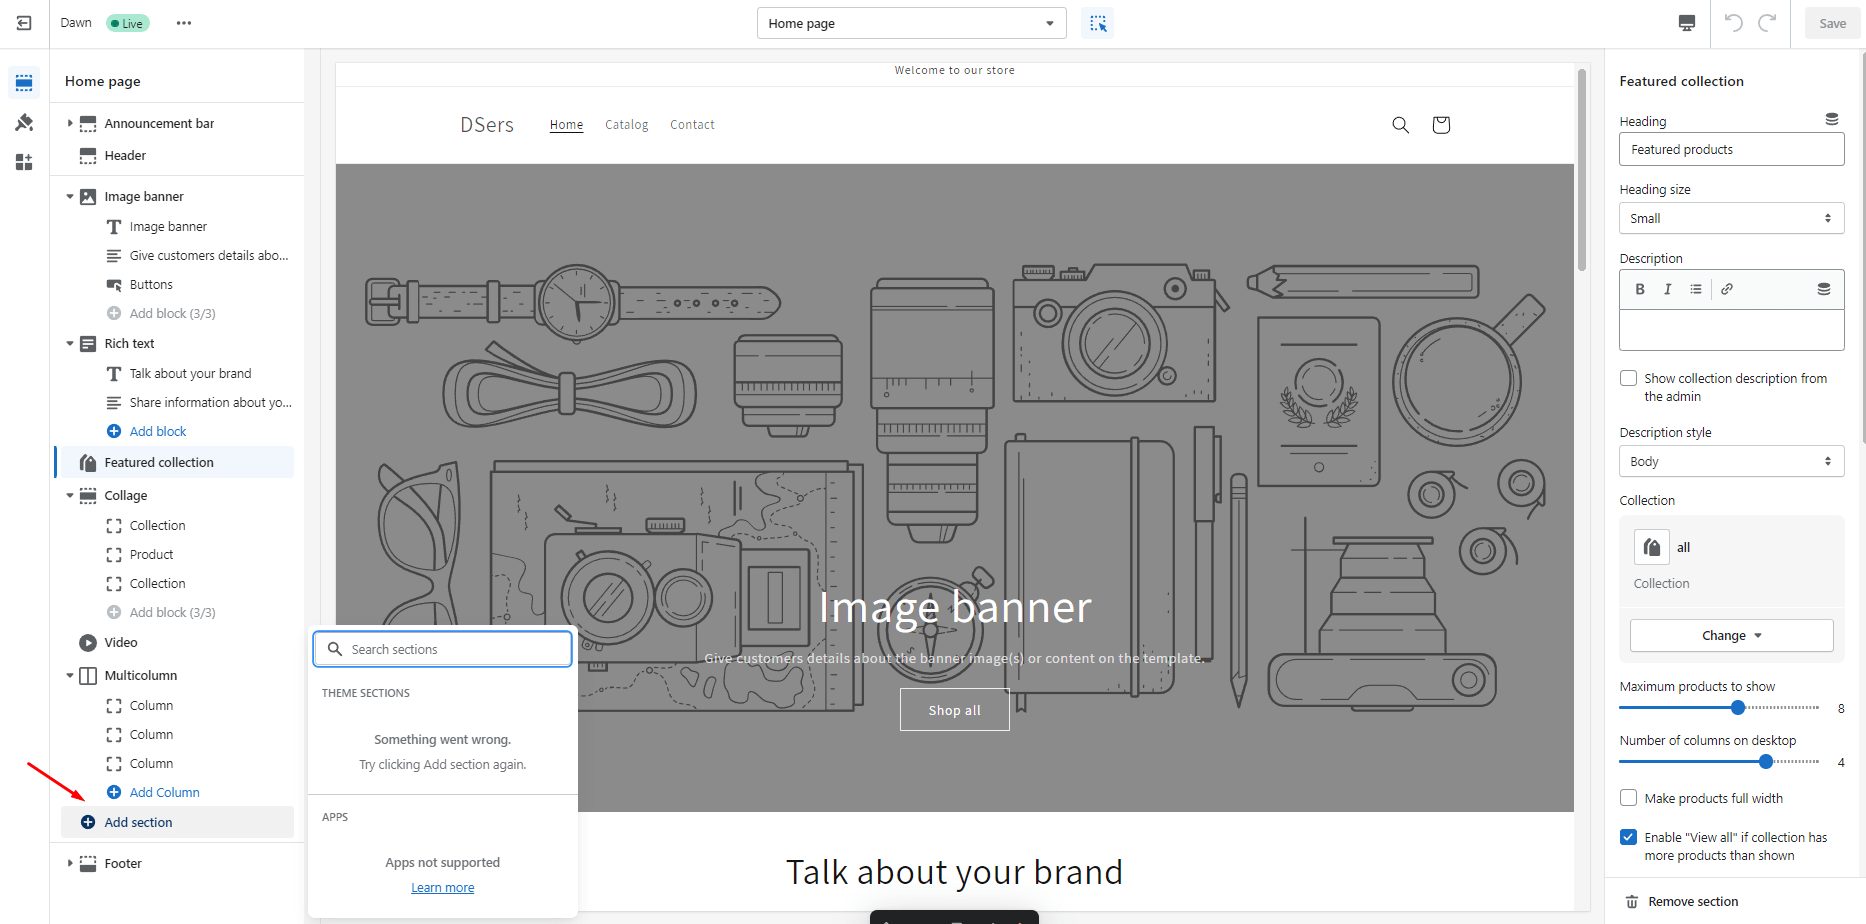Open the Change collection dropdown button

click(x=1732, y=636)
